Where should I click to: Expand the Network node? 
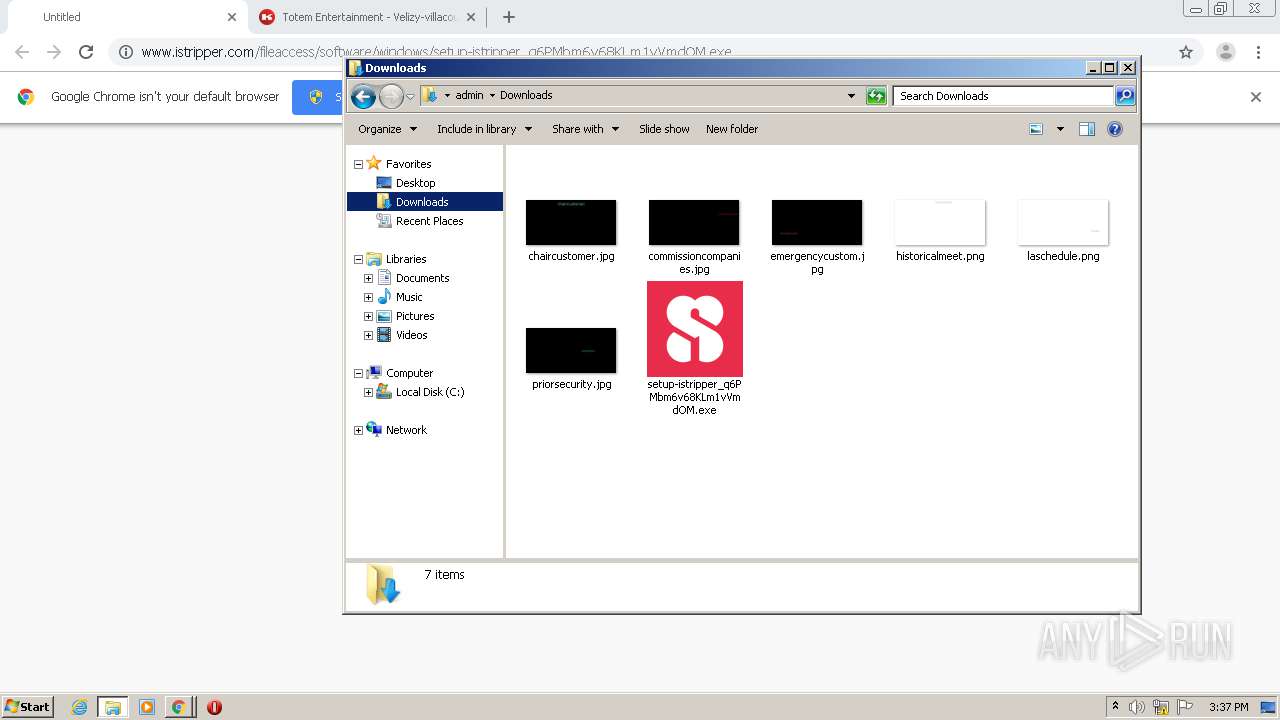pos(358,430)
